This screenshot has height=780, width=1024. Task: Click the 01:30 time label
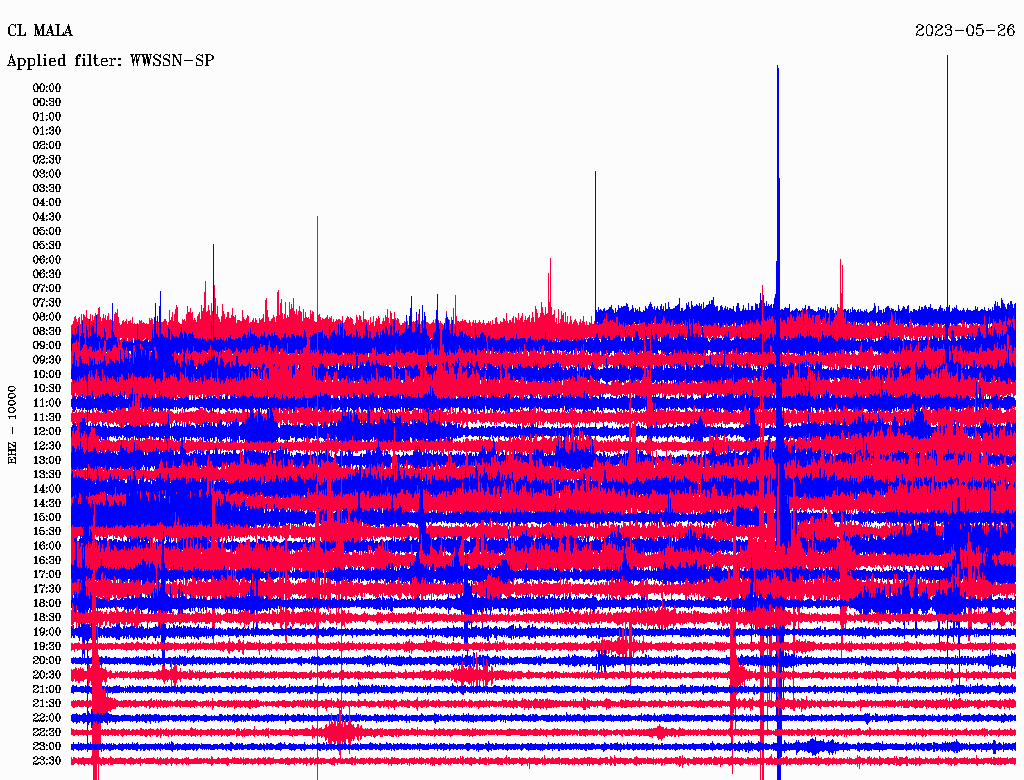point(47,131)
